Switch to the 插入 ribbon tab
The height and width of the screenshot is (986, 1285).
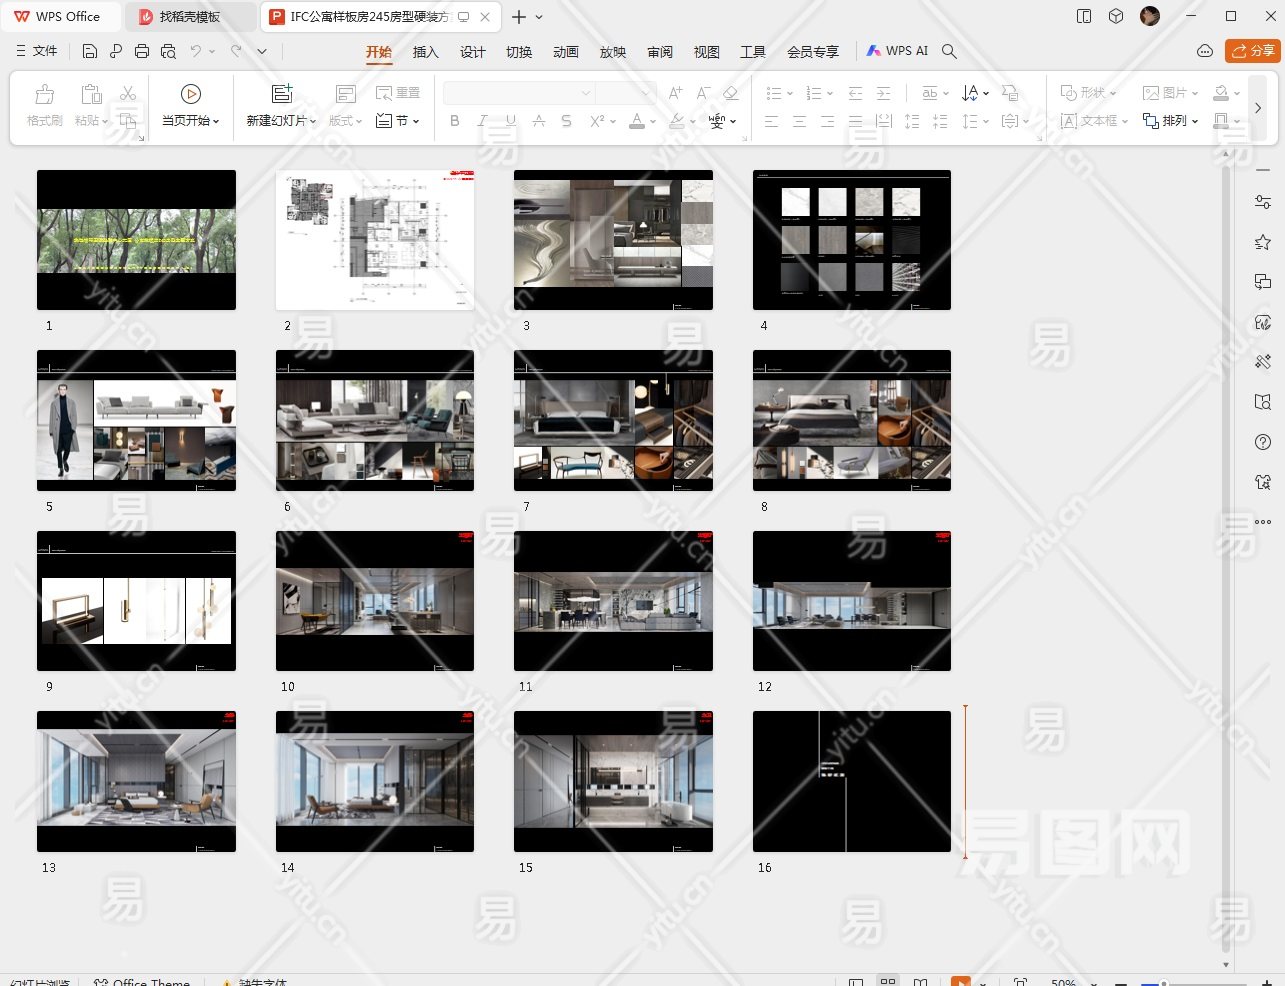point(425,52)
